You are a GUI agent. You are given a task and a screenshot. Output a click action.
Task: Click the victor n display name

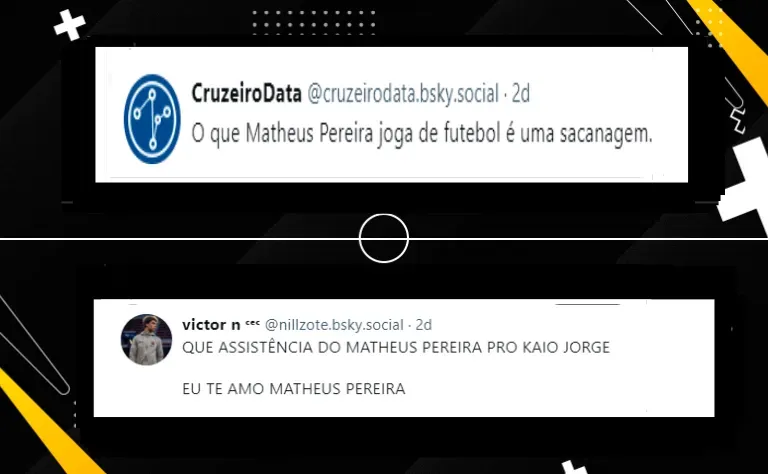[211, 325]
